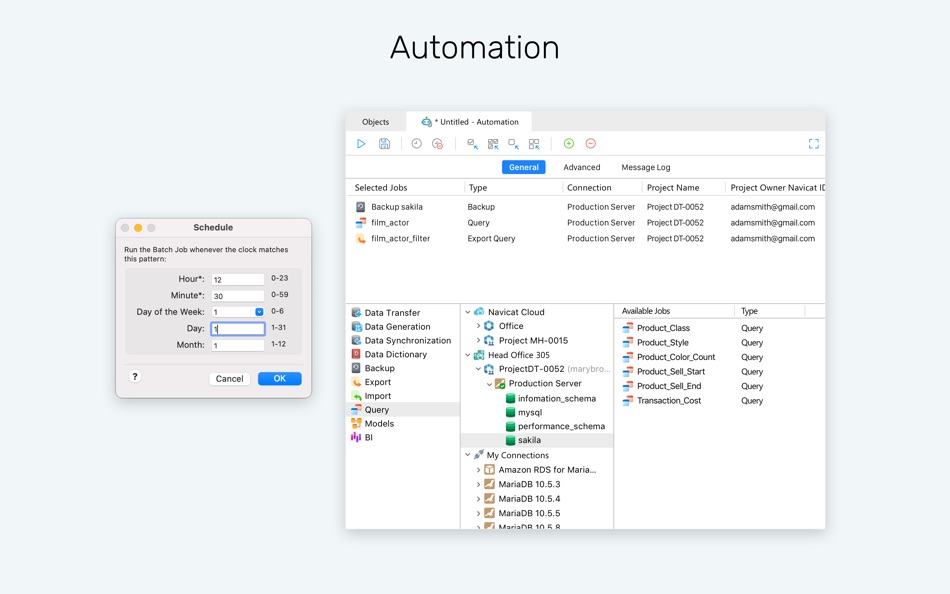Start the automation with the Run icon

pos(361,144)
